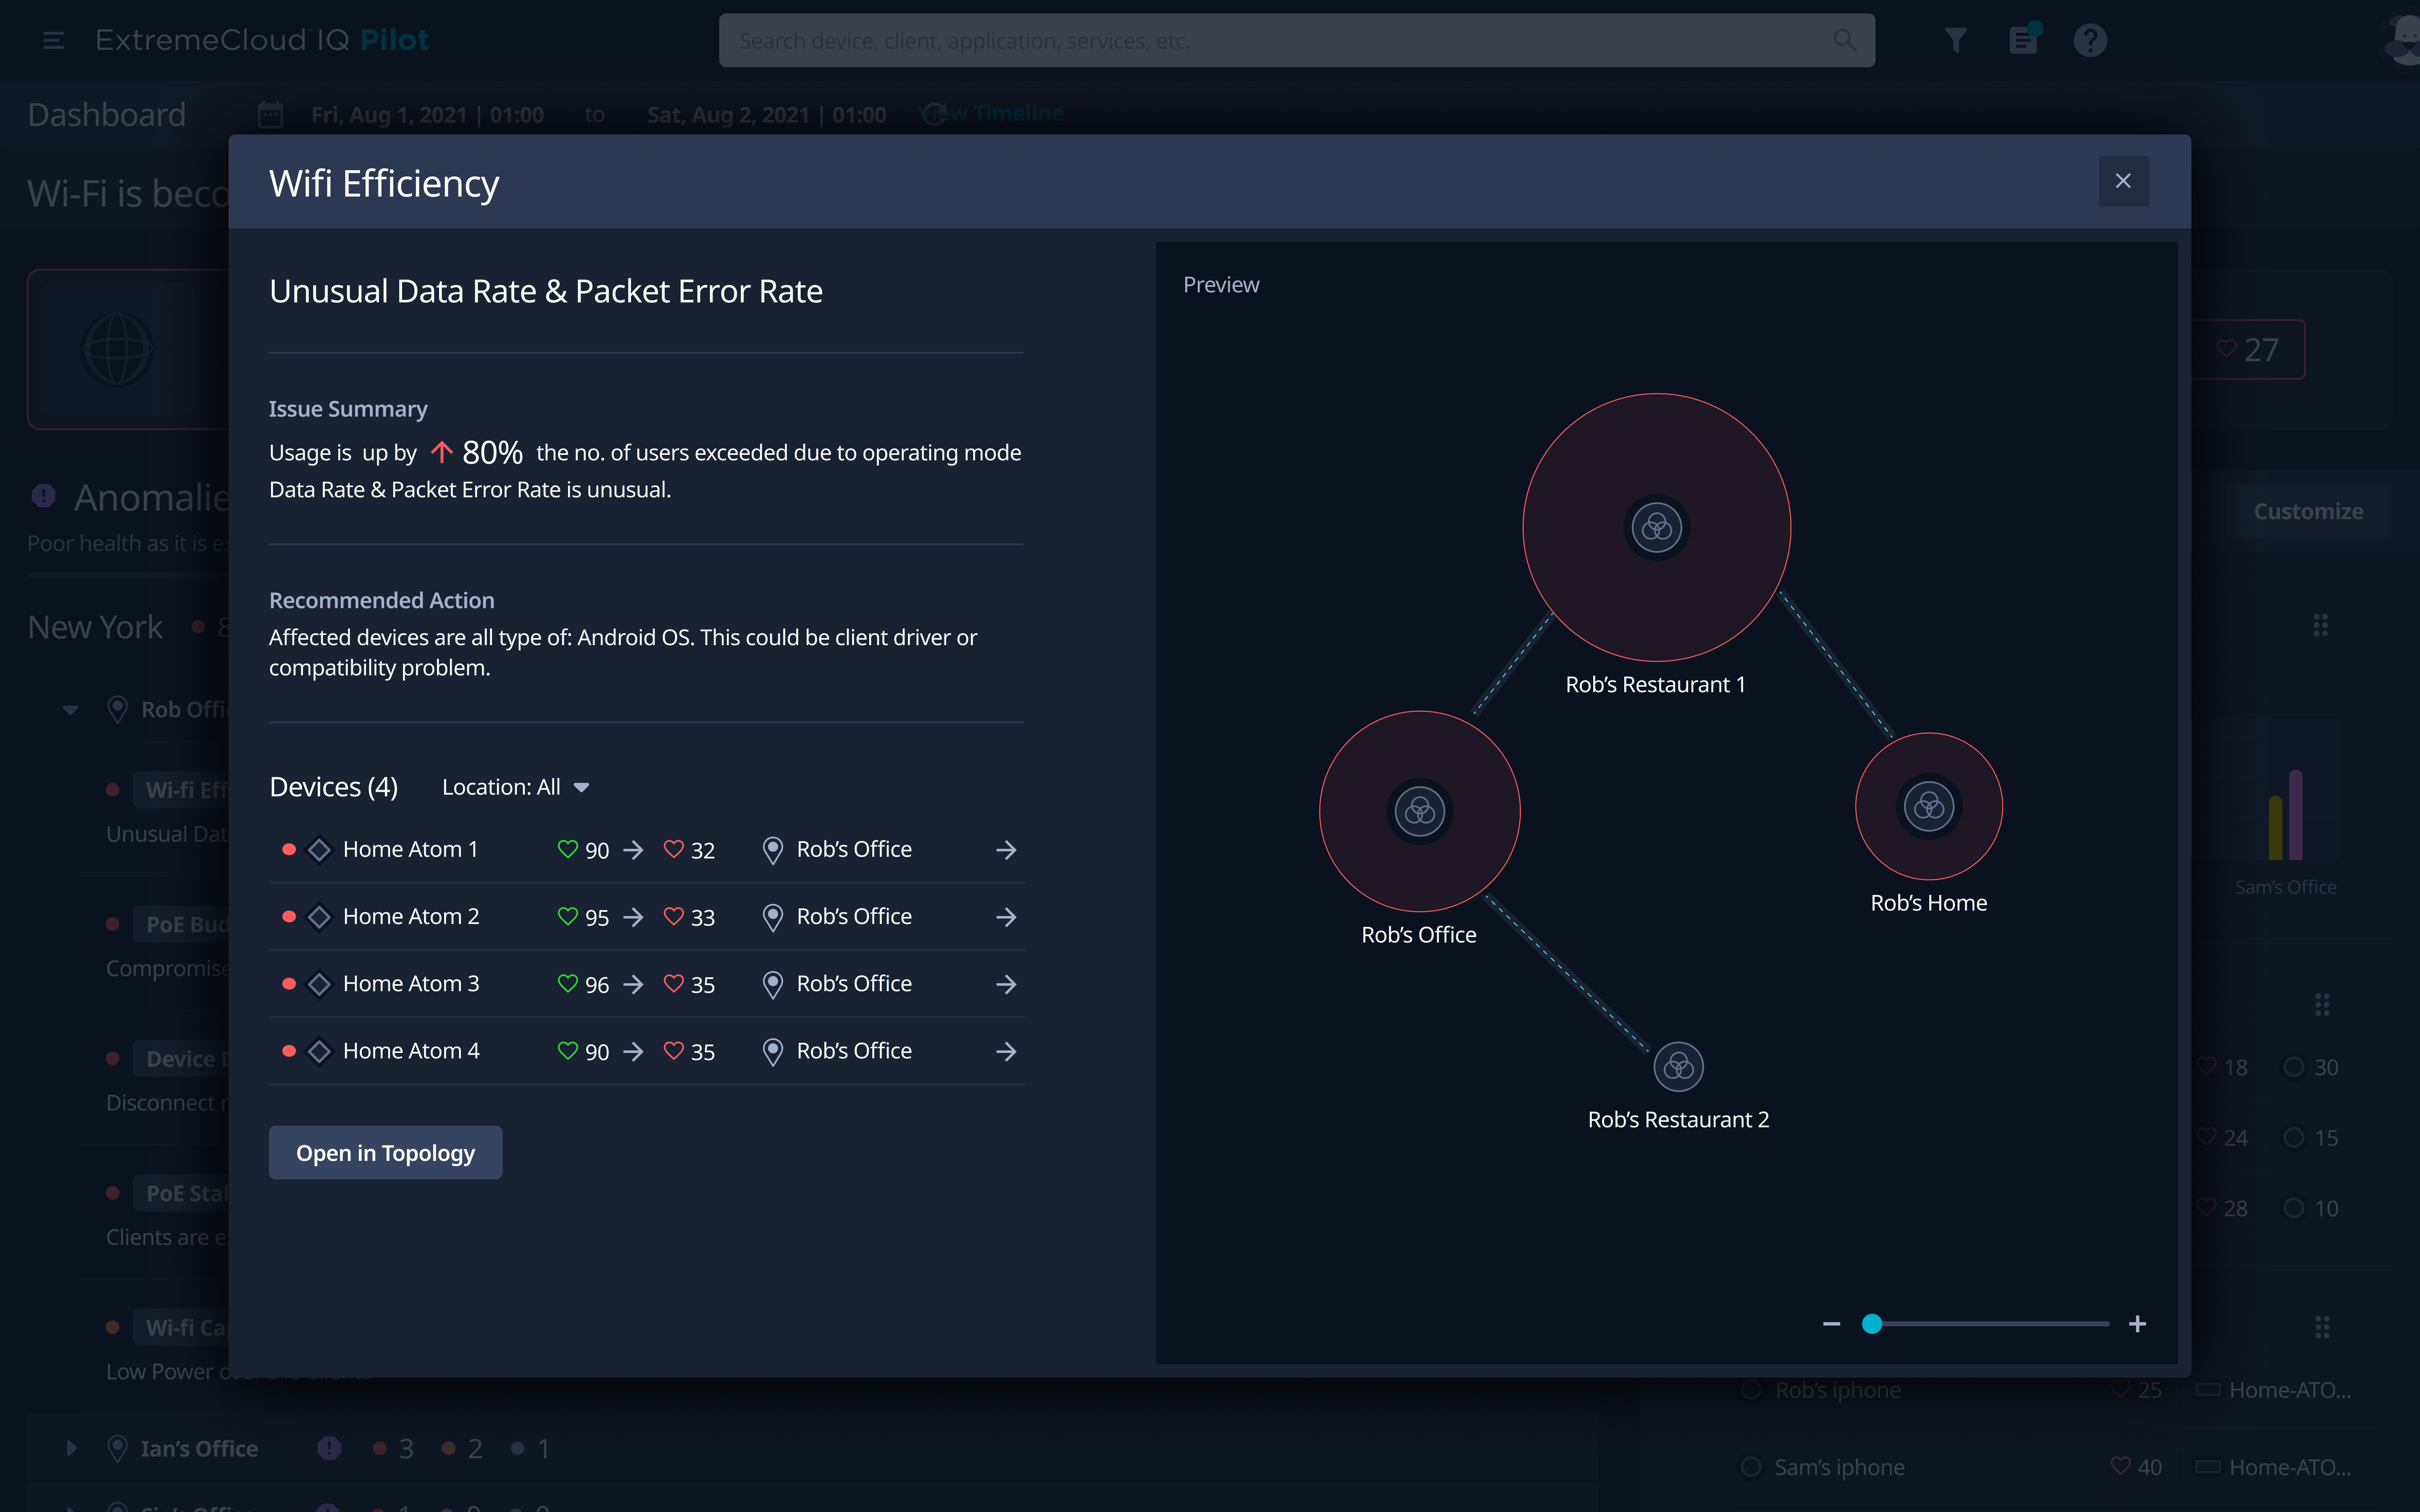The height and width of the screenshot is (1512, 2420).
Task: Collapse the Rob Office group
Action: point(70,709)
